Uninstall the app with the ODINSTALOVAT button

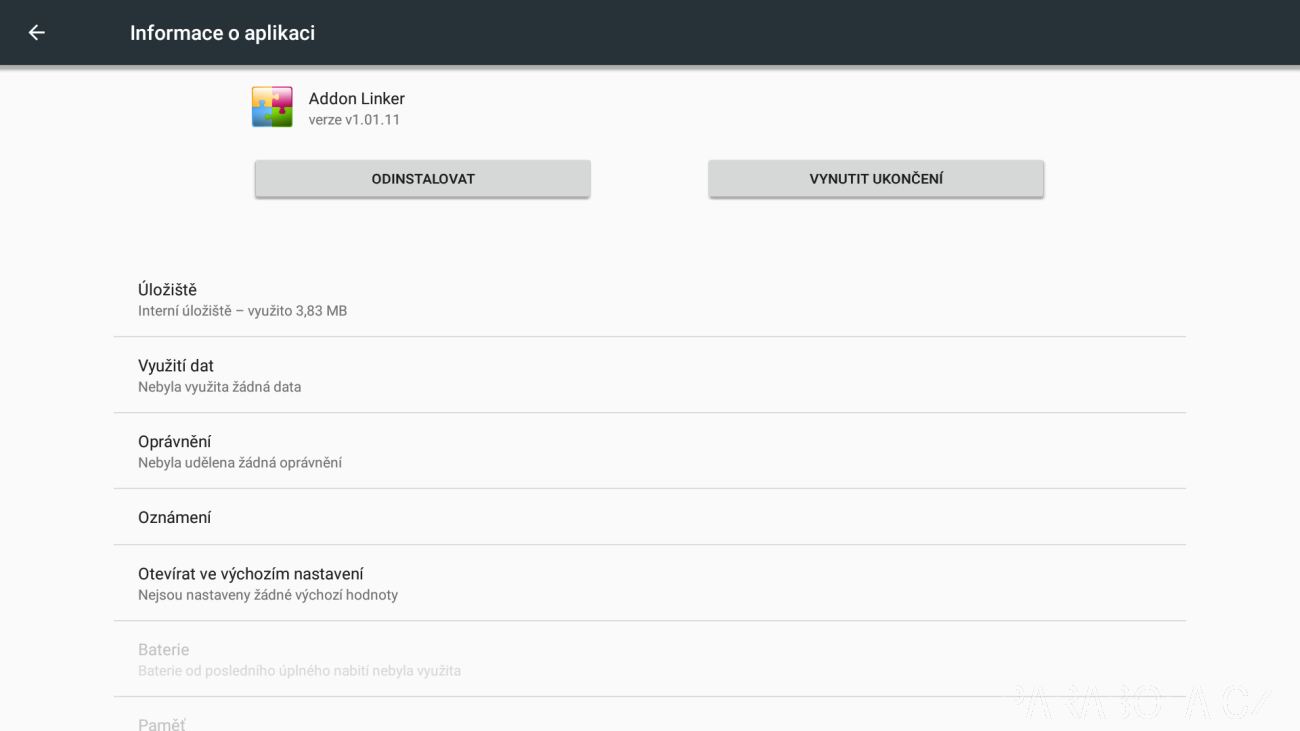click(423, 179)
